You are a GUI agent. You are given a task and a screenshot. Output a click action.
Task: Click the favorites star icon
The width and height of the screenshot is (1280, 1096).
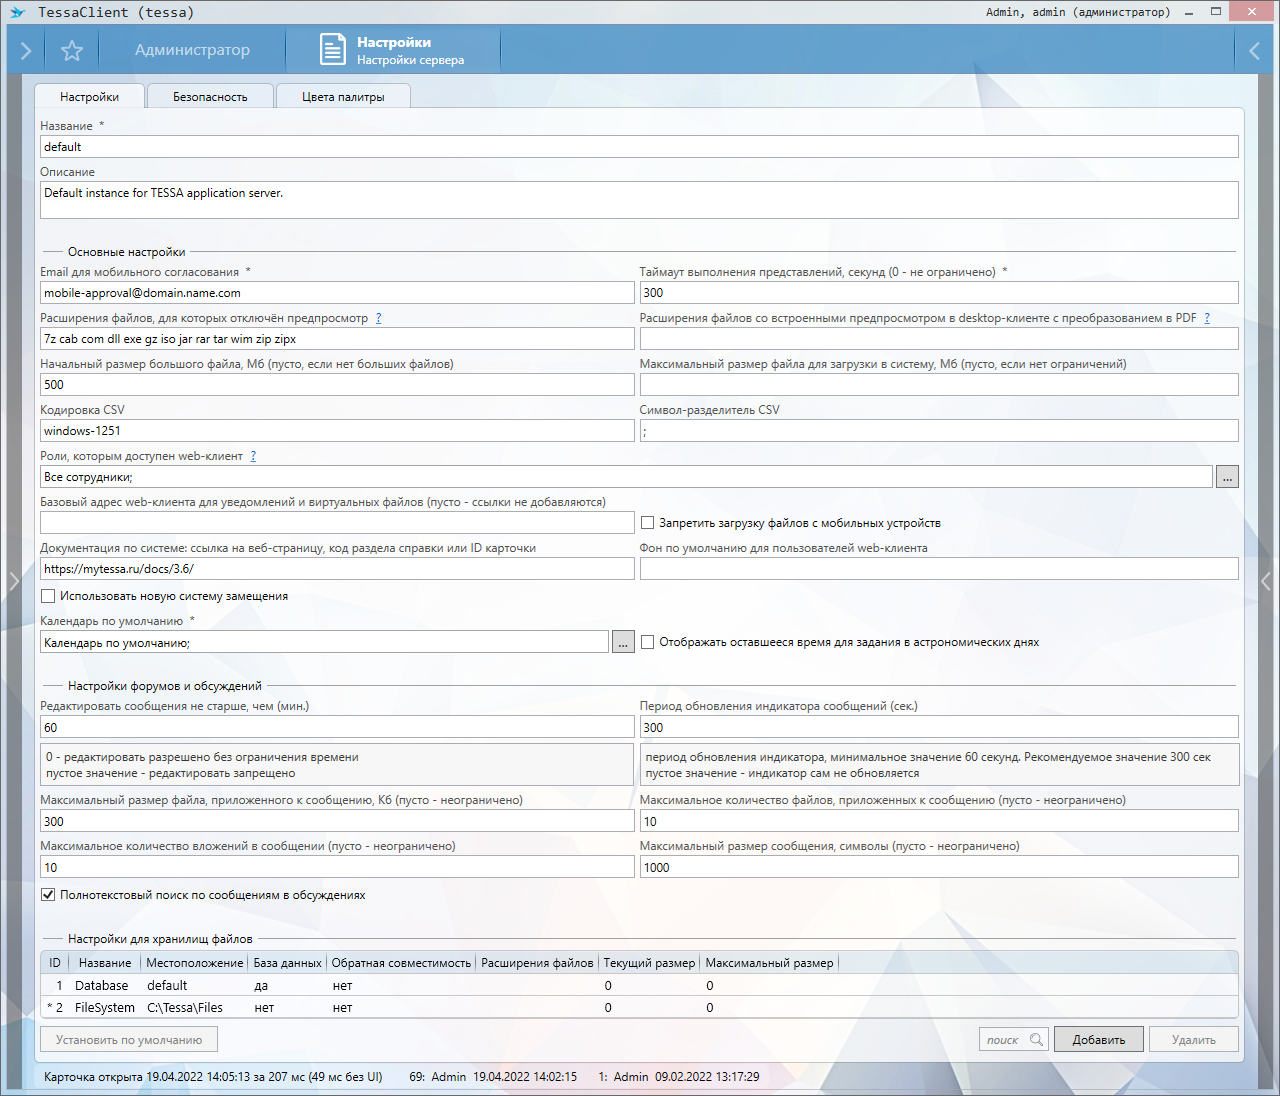[x=72, y=51]
